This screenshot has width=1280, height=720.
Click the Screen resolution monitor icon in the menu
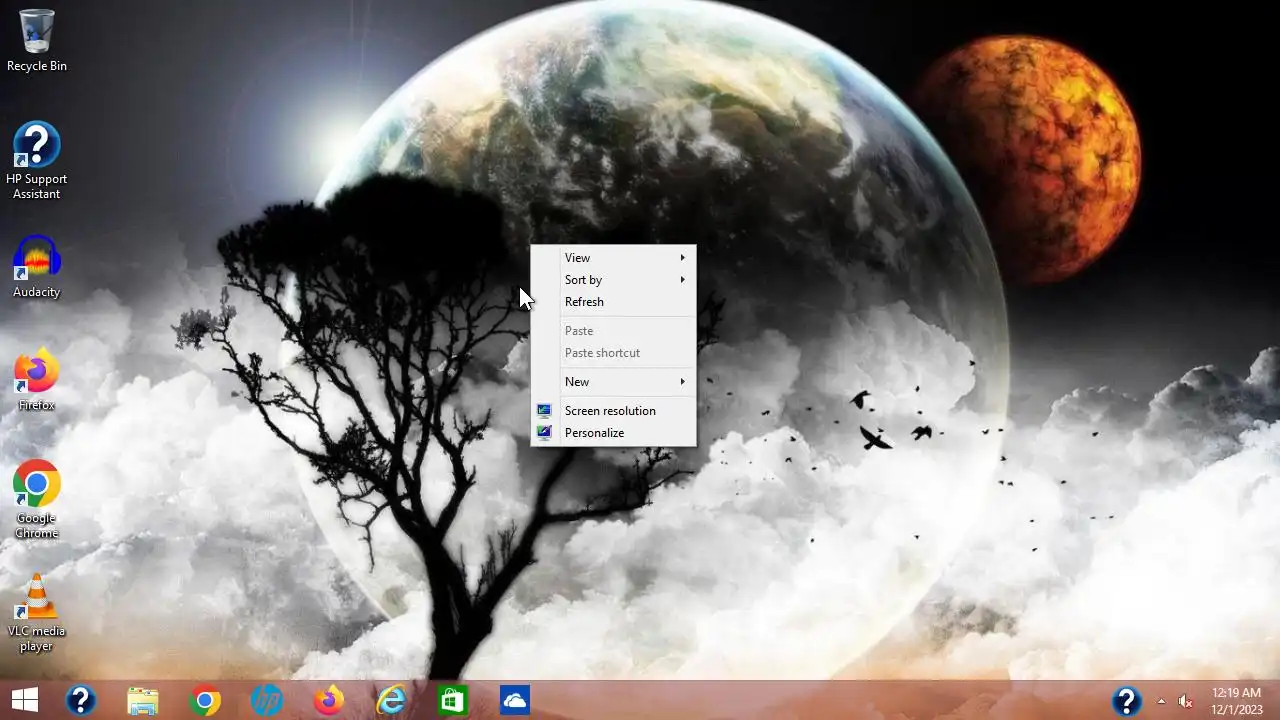click(x=544, y=411)
